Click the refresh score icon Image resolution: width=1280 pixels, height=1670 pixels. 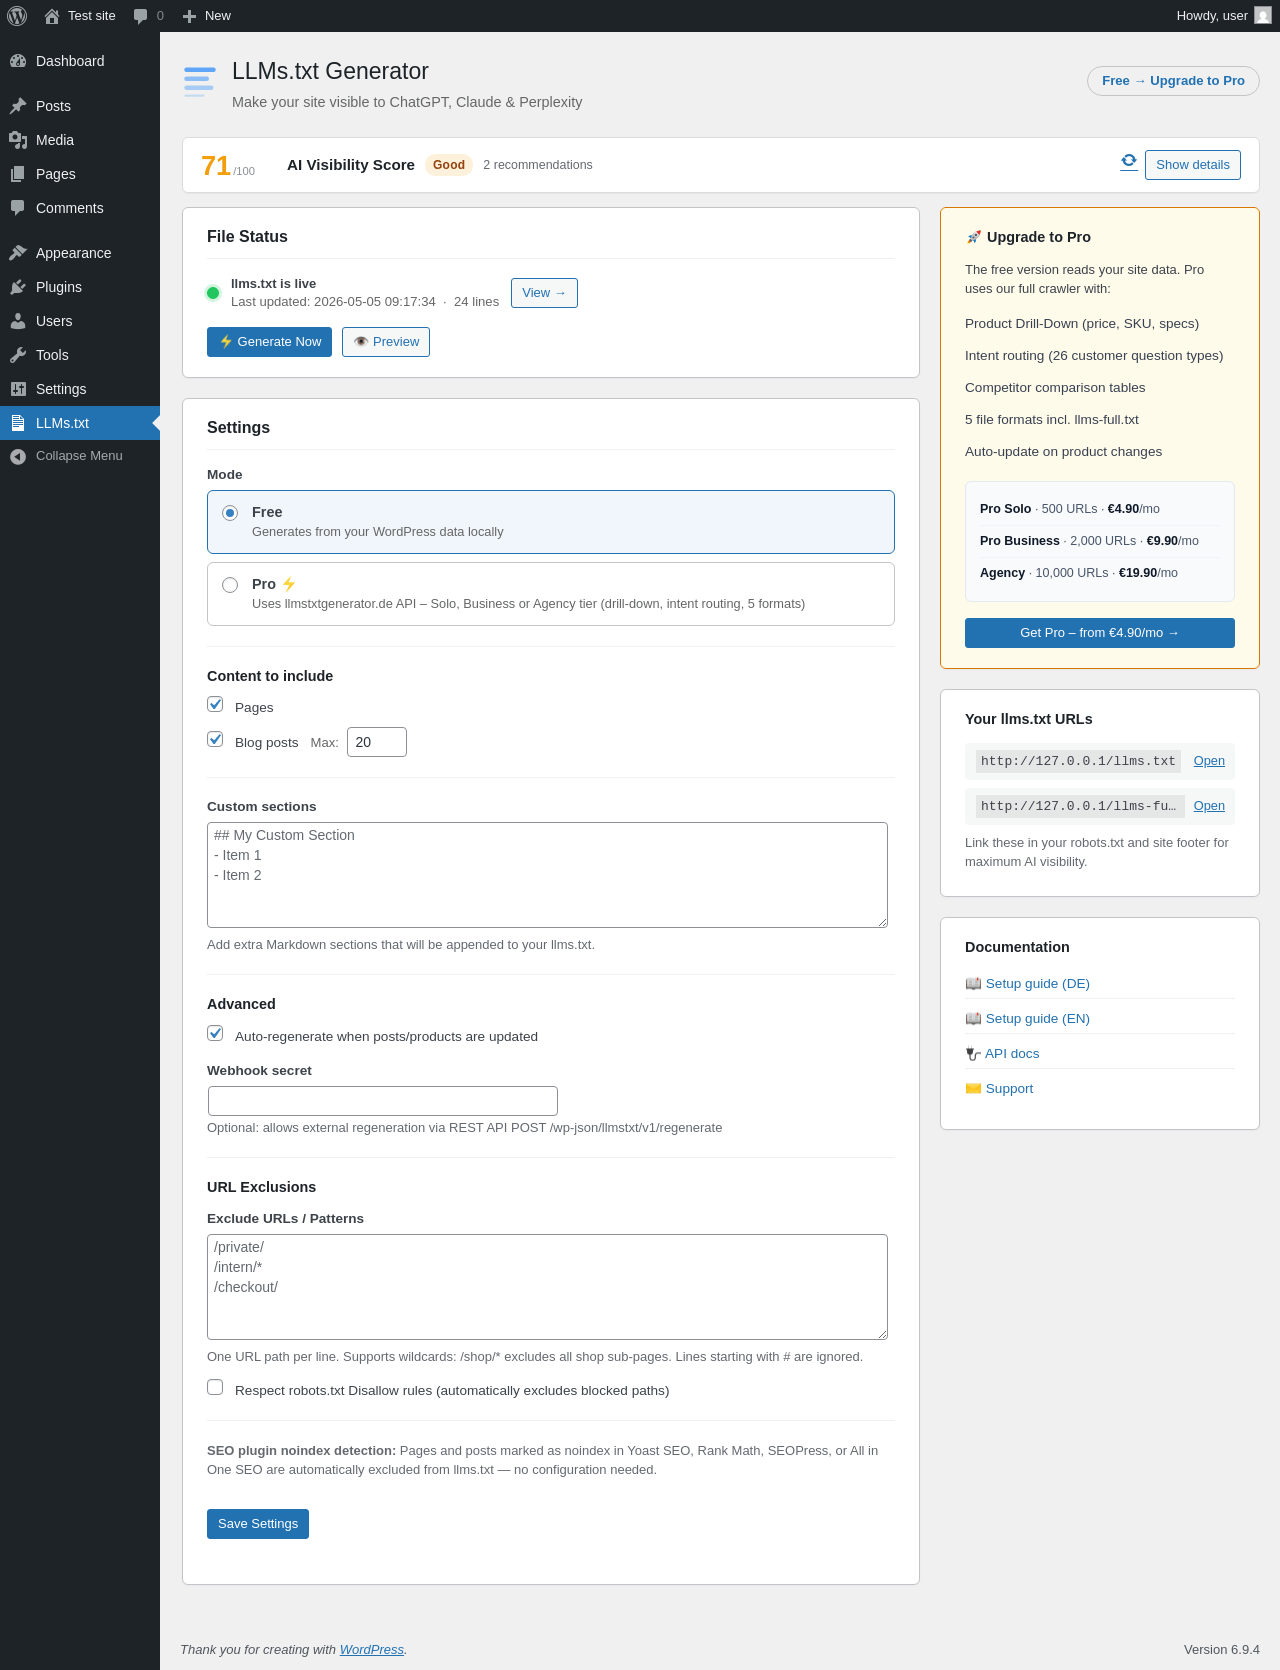(x=1129, y=161)
